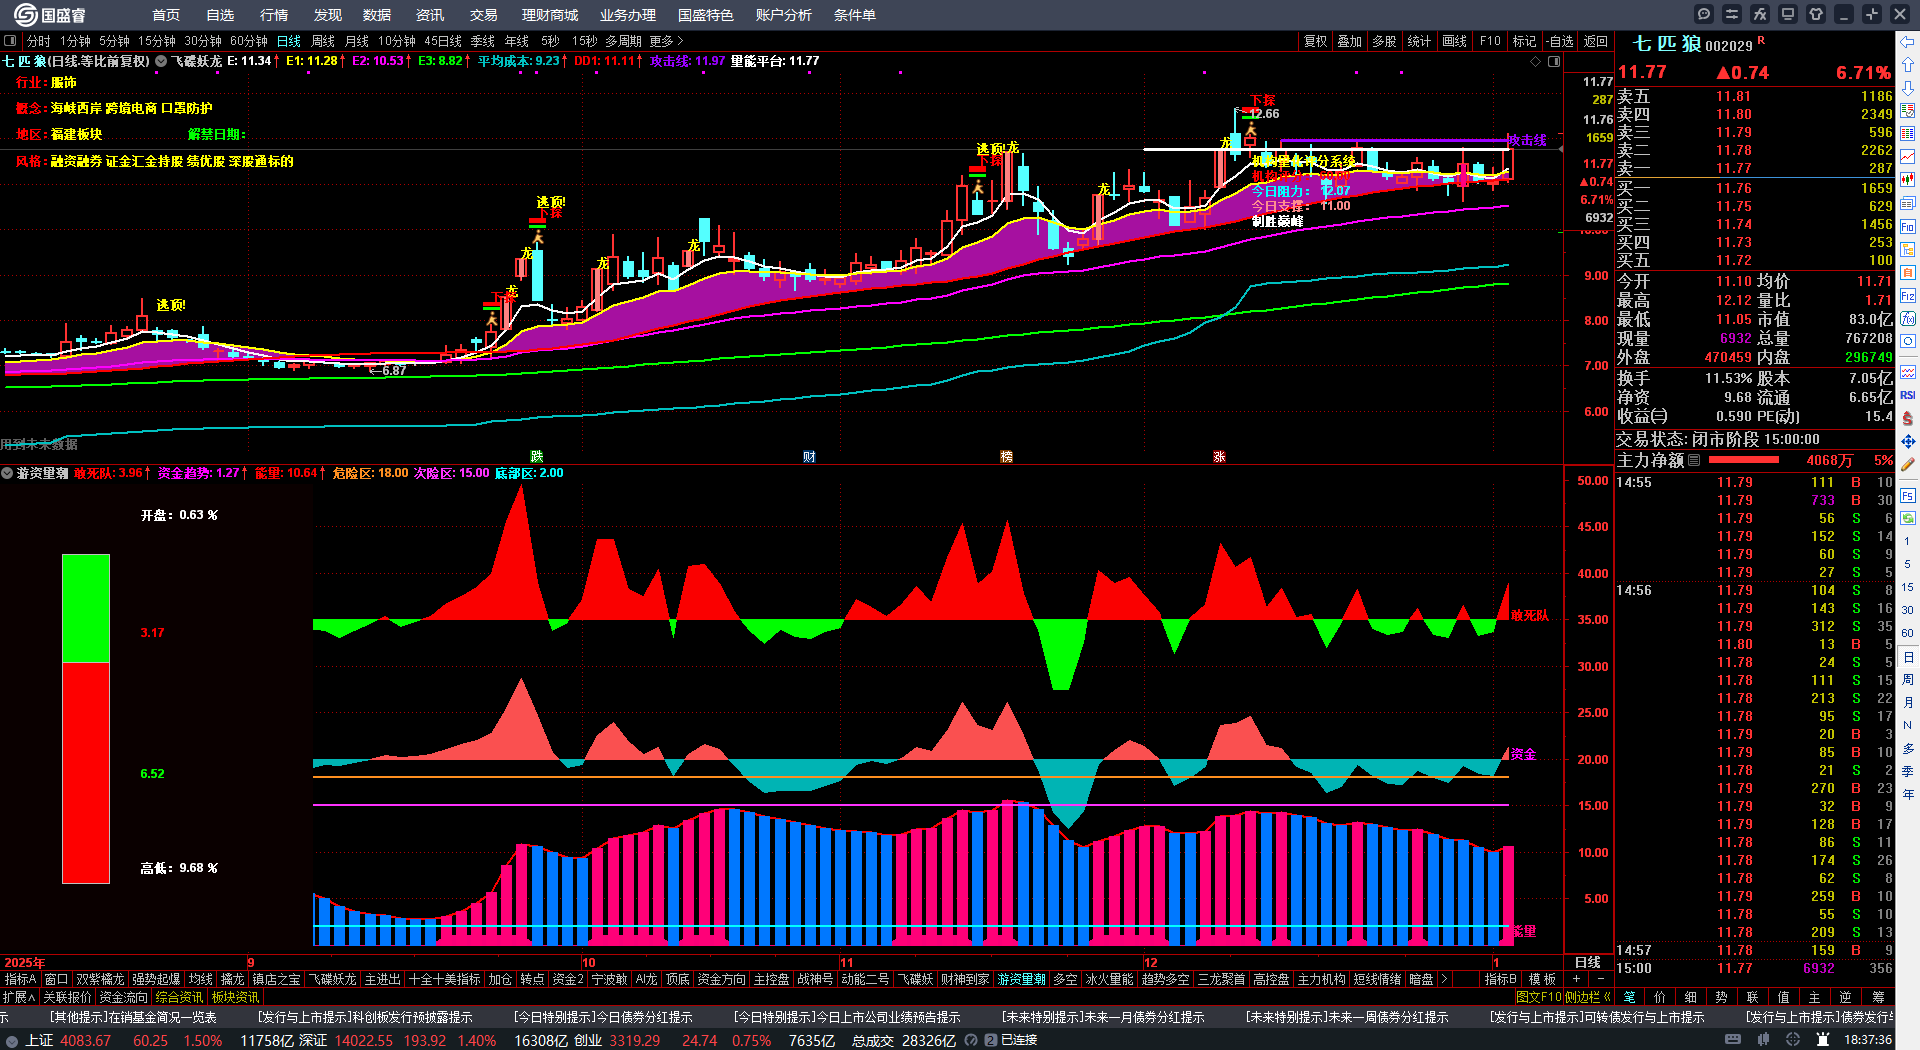1920x1050 pixels.
Task: Open the 综合资讯 news button
Action: [179, 997]
